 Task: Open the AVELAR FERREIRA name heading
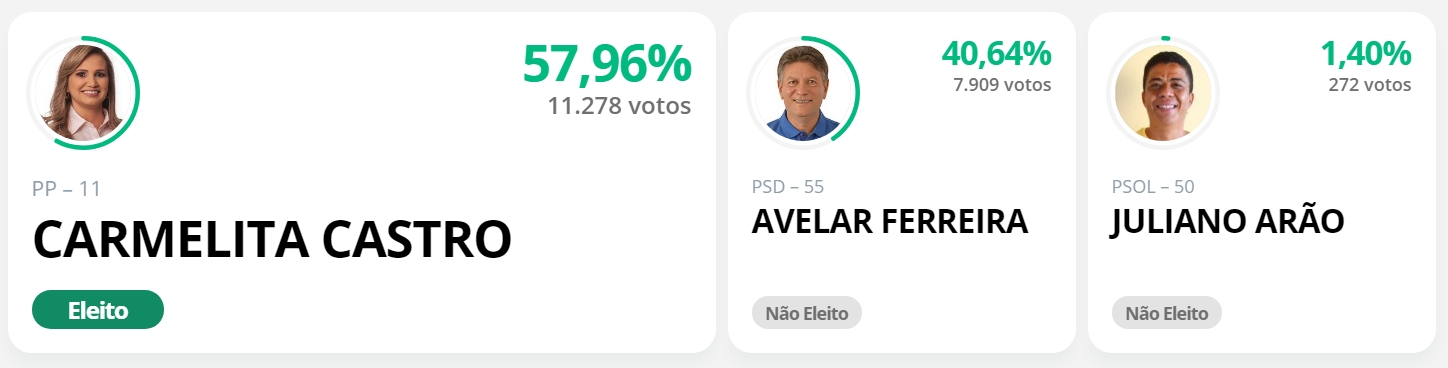point(890,222)
